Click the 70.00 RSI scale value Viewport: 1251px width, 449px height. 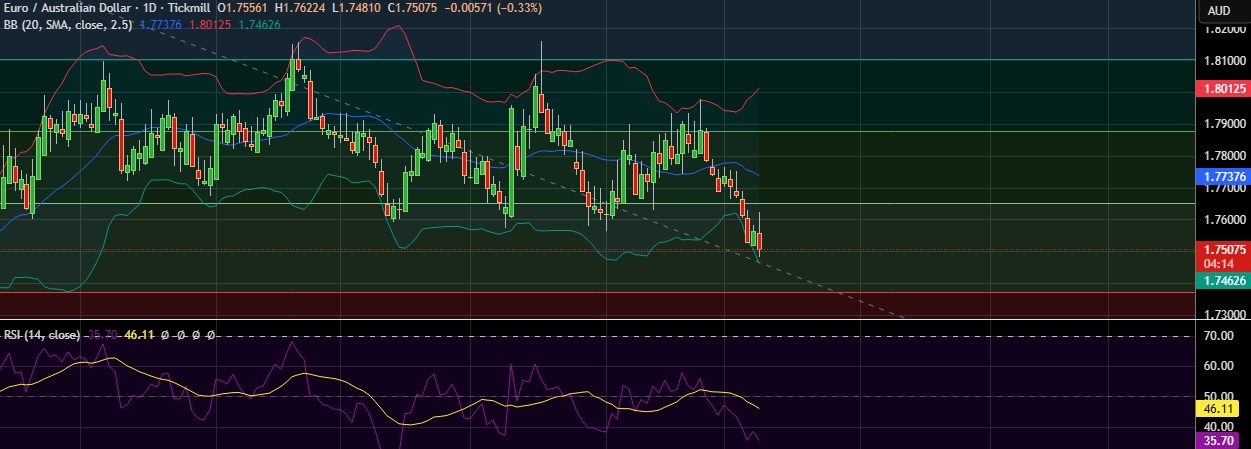(x=1217, y=336)
